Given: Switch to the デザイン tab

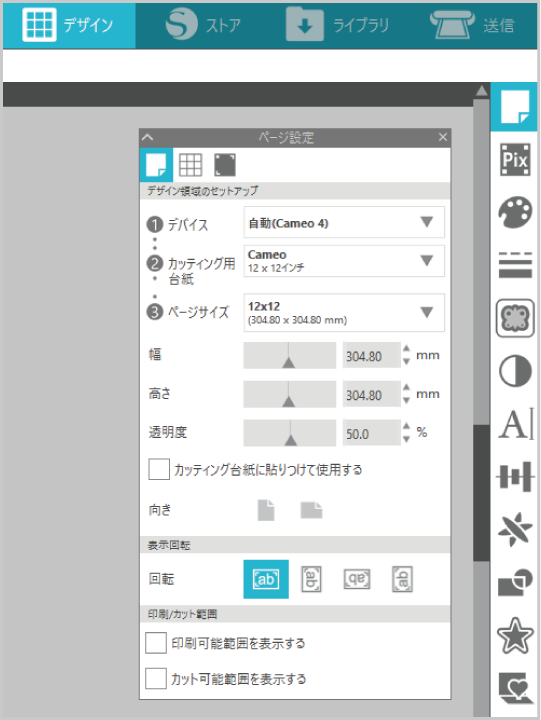Looking at the screenshot, I should [x=69, y=25].
